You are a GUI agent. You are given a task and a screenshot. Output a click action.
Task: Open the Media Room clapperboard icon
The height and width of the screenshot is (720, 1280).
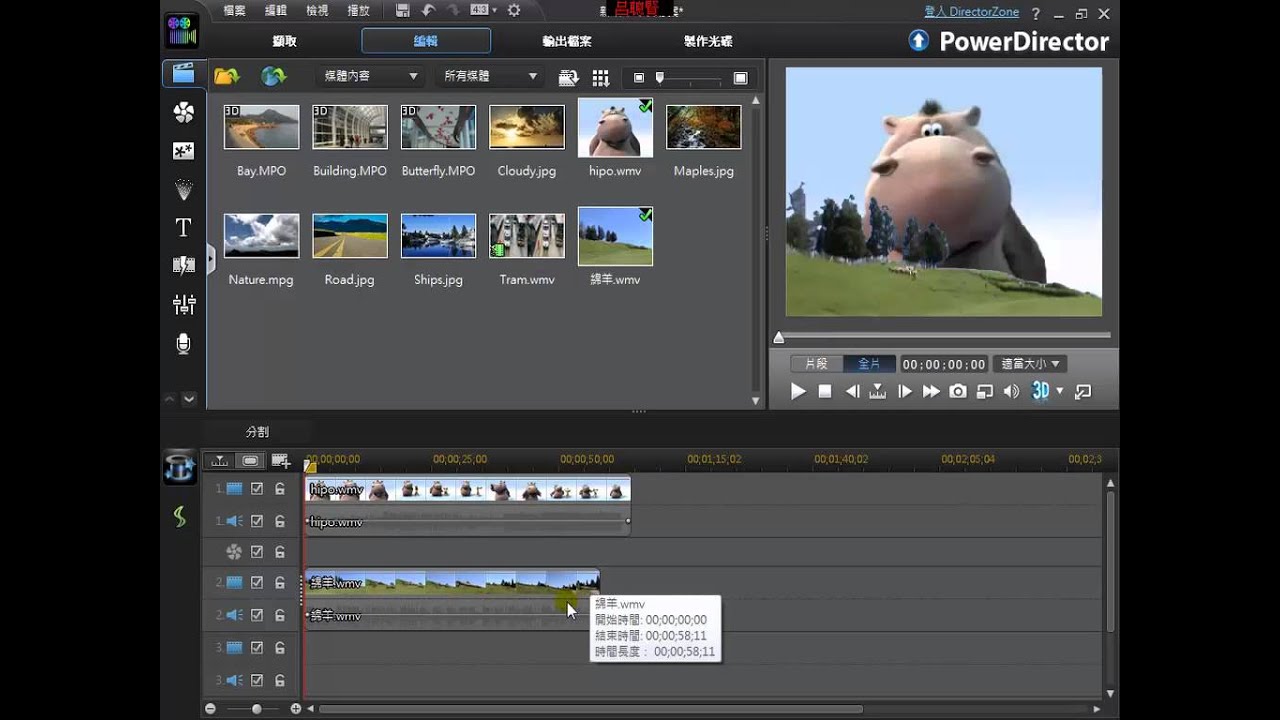(183, 73)
